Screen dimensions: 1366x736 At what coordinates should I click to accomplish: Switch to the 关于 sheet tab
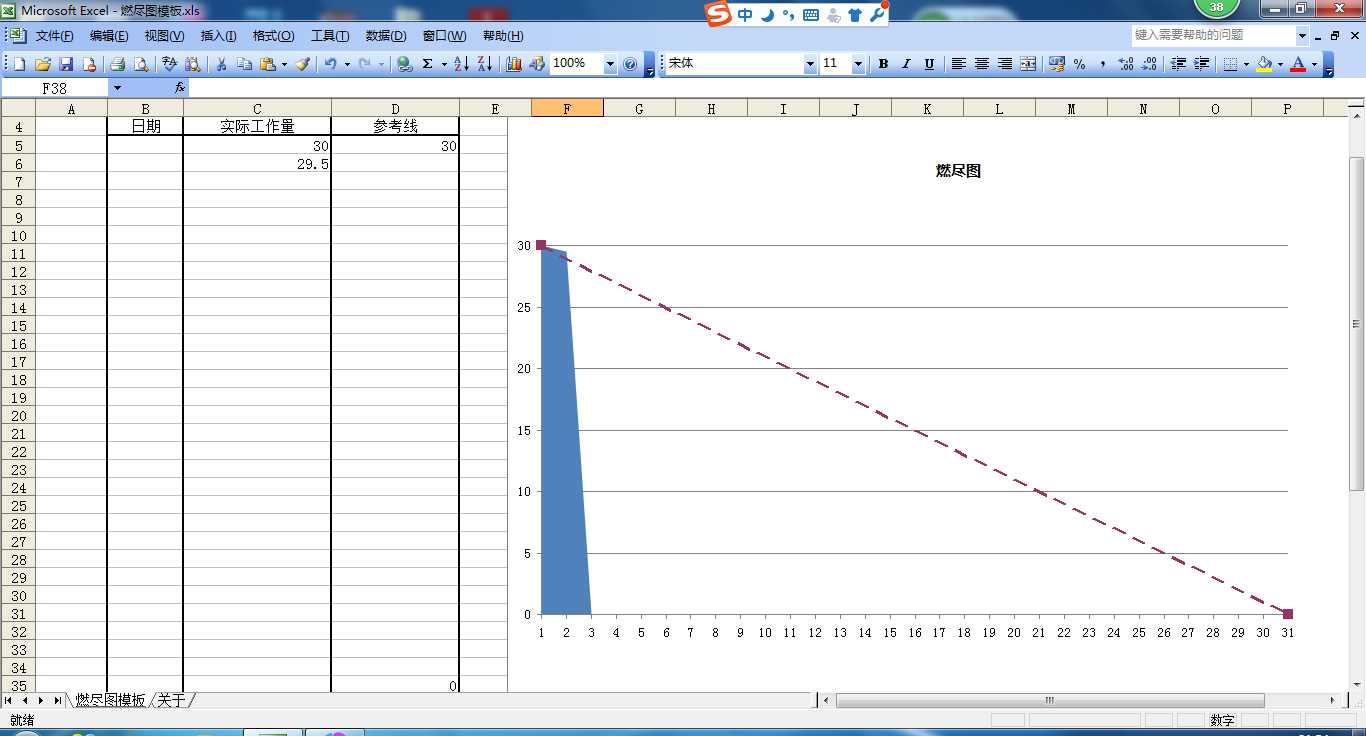coord(172,700)
